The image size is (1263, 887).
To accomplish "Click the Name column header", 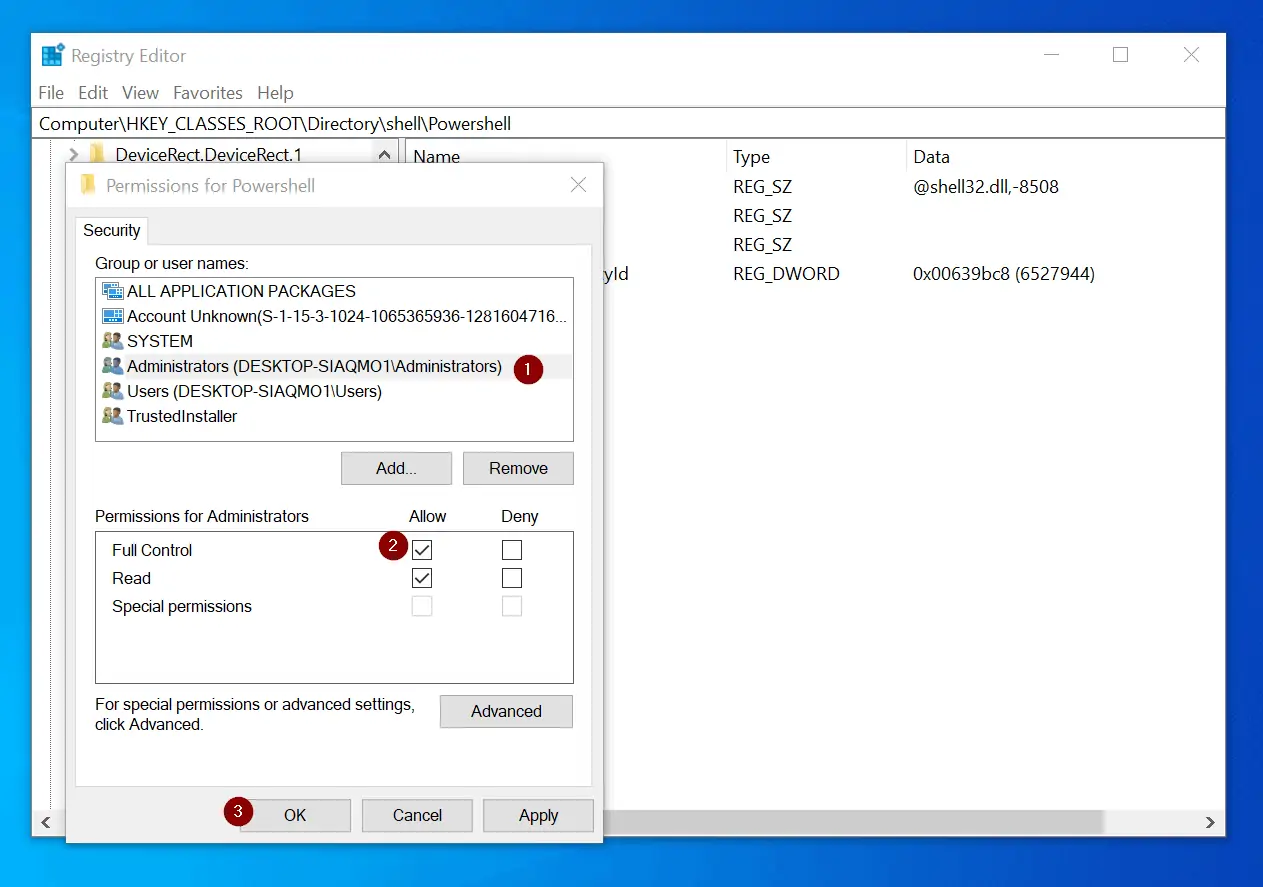I will coord(437,156).
